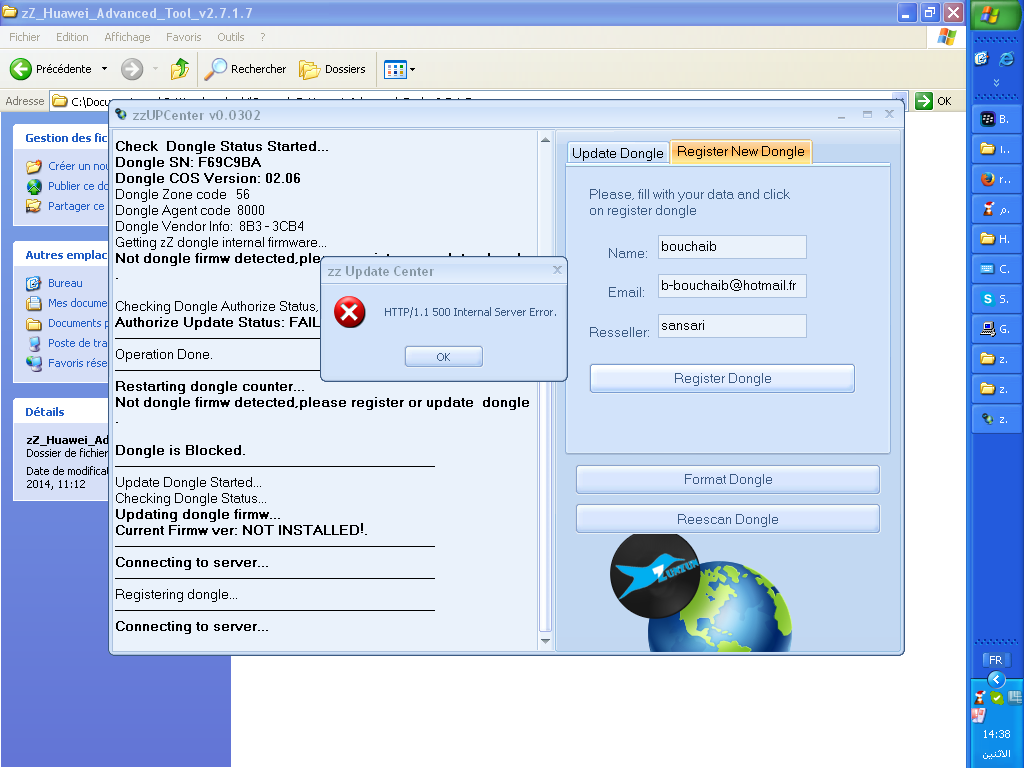Image resolution: width=1024 pixels, height=768 pixels.
Task: Click the Windows flag logo in Explorer
Action: (947, 37)
